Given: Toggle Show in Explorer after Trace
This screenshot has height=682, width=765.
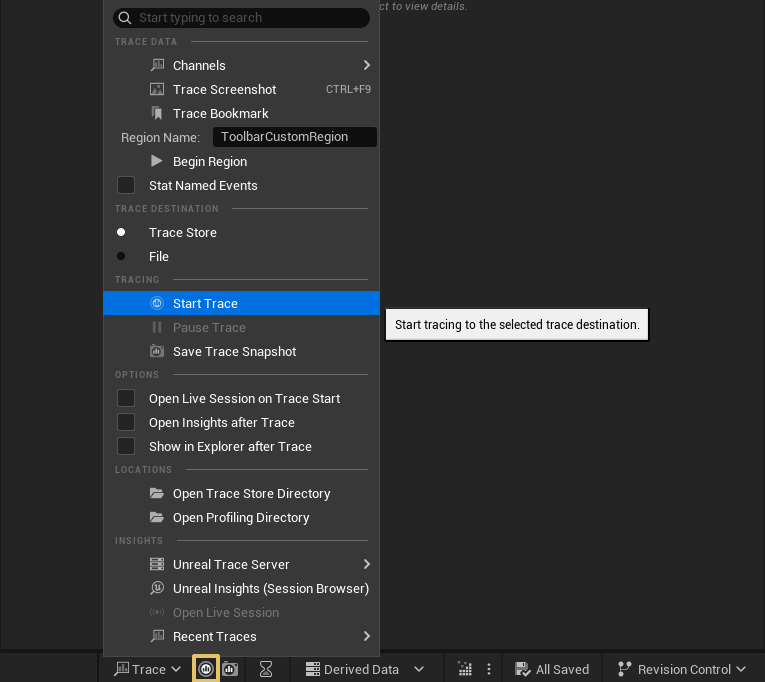Looking at the screenshot, I should (126, 446).
